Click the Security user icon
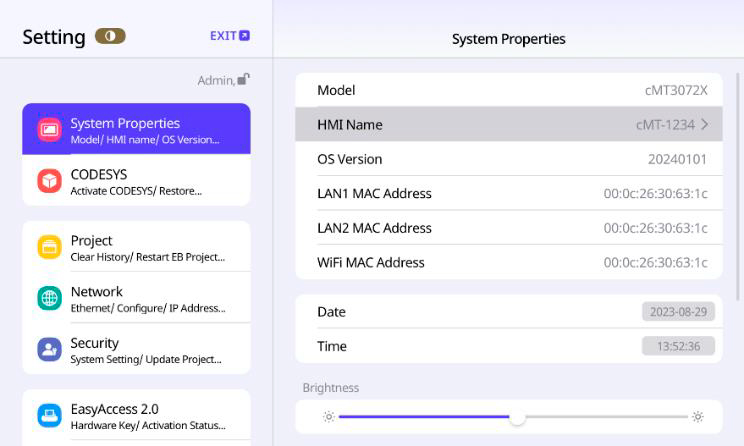This screenshot has width=744, height=446. click(49, 350)
